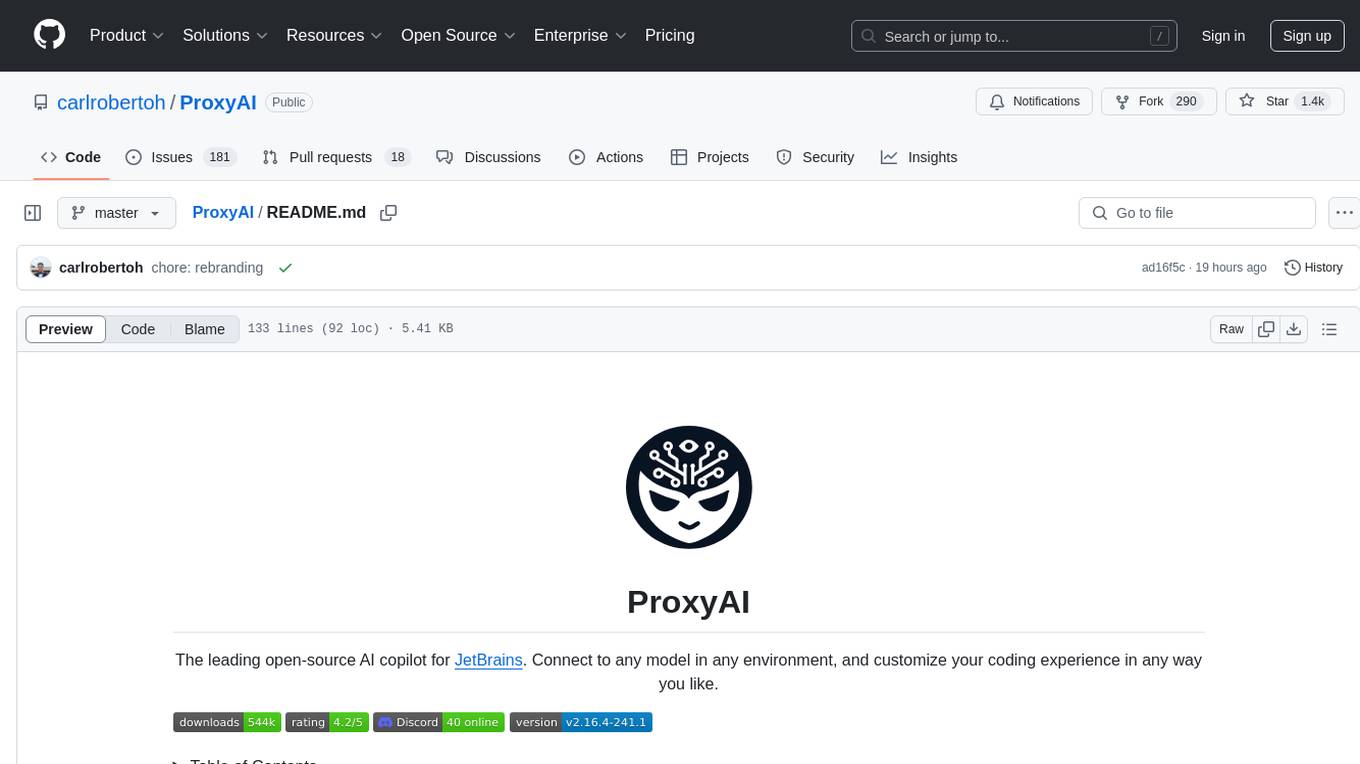Copy the README.md file path

(x=389, y=213)
